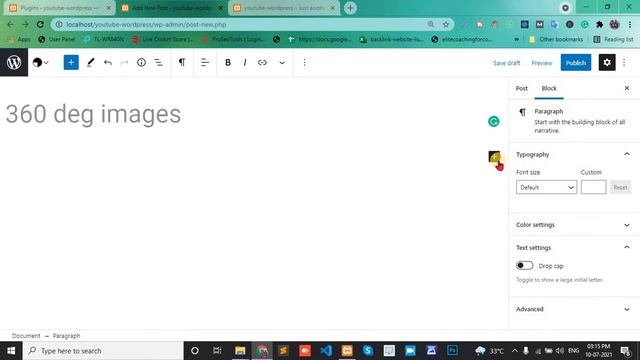Open editor options three-dot menu
Viewport: 640px width, 360px height.
pyautogui.click(x=624, y=62)
